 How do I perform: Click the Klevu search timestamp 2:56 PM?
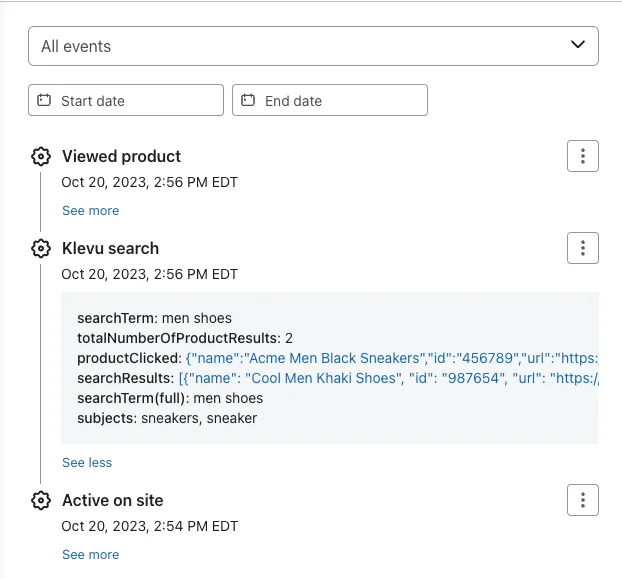point(150,274)
